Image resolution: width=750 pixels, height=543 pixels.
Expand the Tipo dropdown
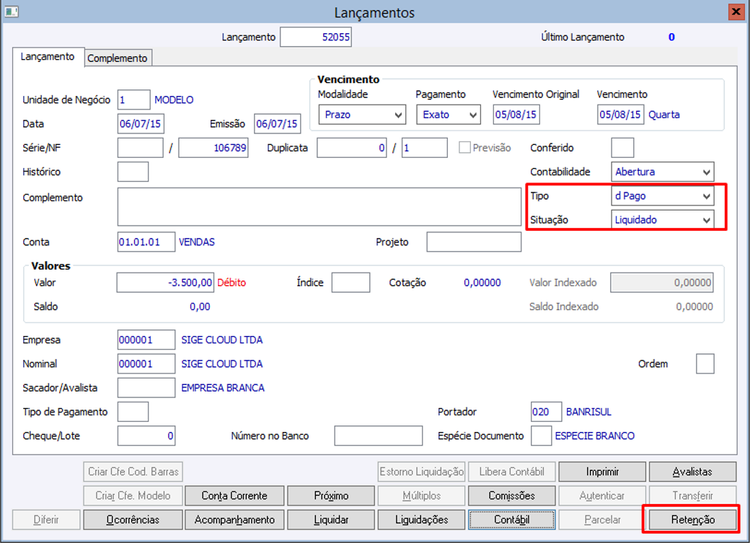point(662,196)
